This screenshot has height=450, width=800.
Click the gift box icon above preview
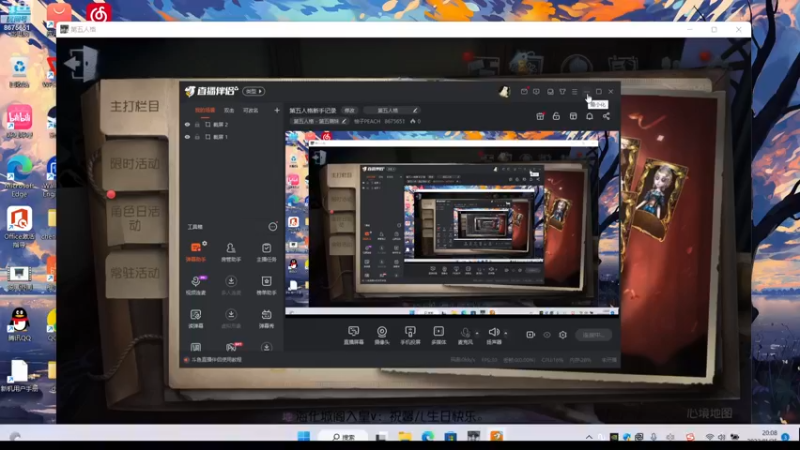[x=540, y=116]
